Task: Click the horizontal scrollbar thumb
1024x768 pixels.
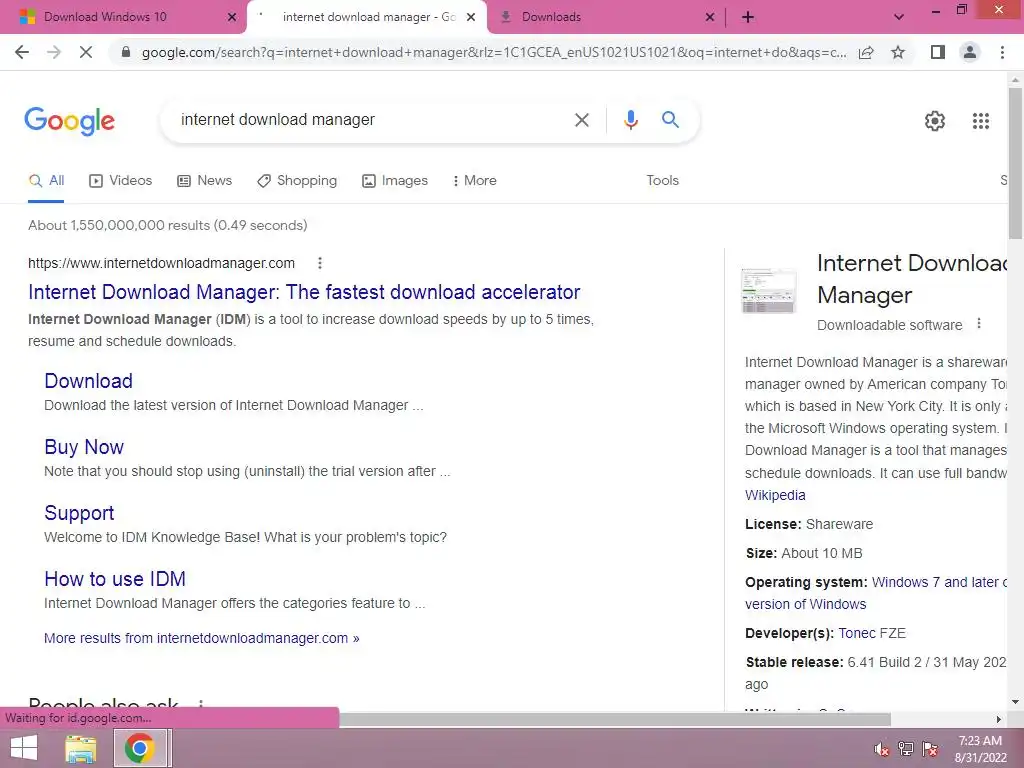Action: [614, 719]
